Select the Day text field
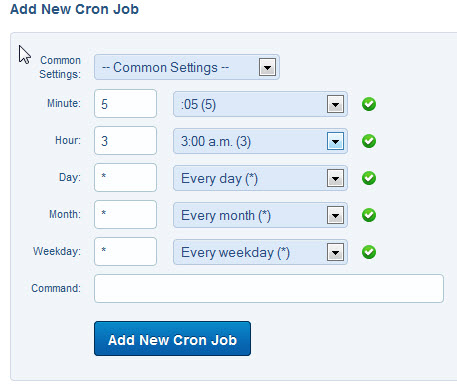Viewport: 457px width, 389px height. 125,178
